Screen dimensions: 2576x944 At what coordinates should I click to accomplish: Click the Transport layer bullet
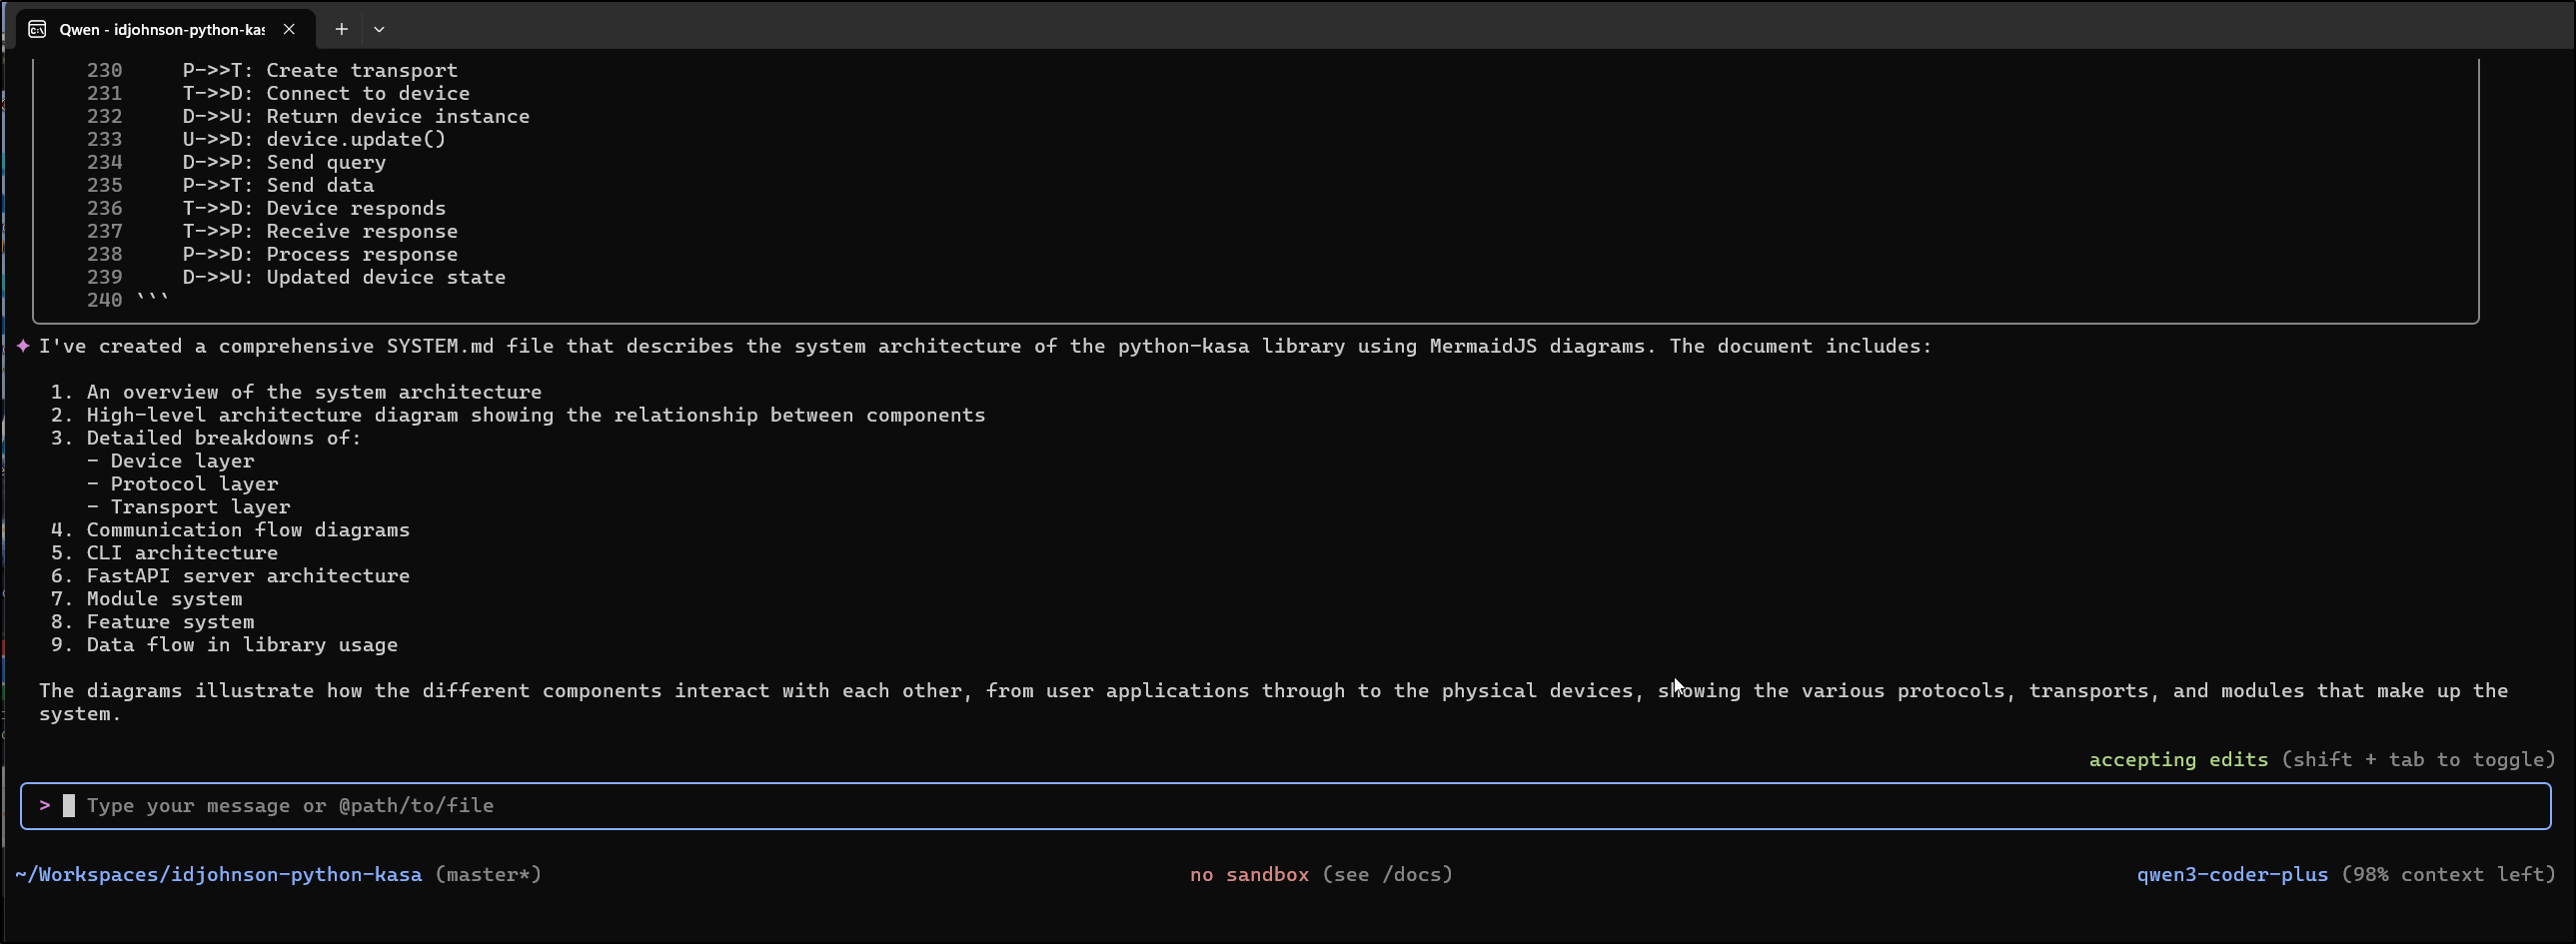click(188, 507)
